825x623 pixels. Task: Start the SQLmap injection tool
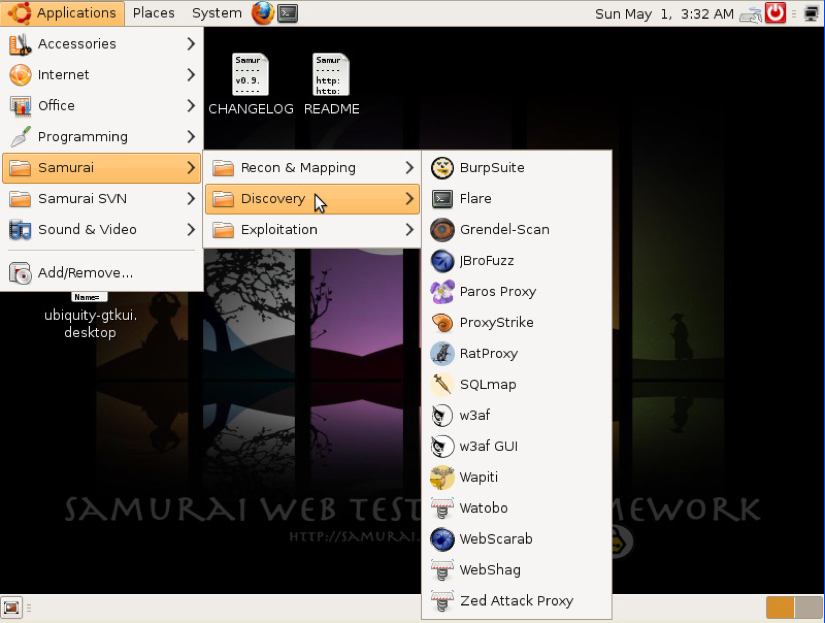pos(487,384)
